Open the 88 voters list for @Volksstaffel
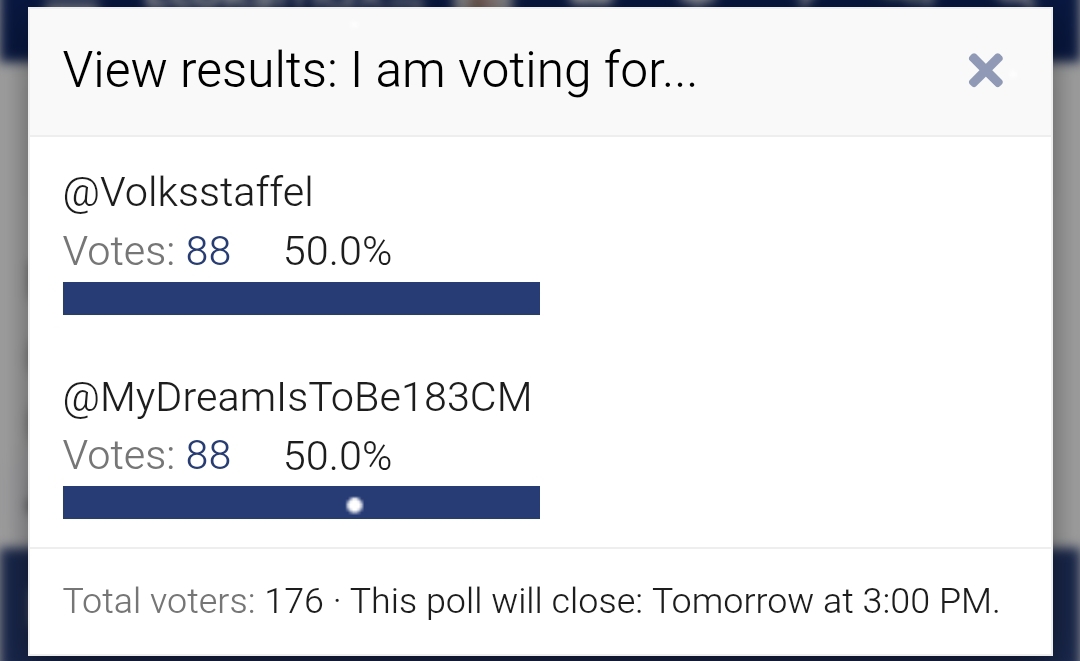The height and width of the screenshot is (661, 1080). [x=208, y=252]
